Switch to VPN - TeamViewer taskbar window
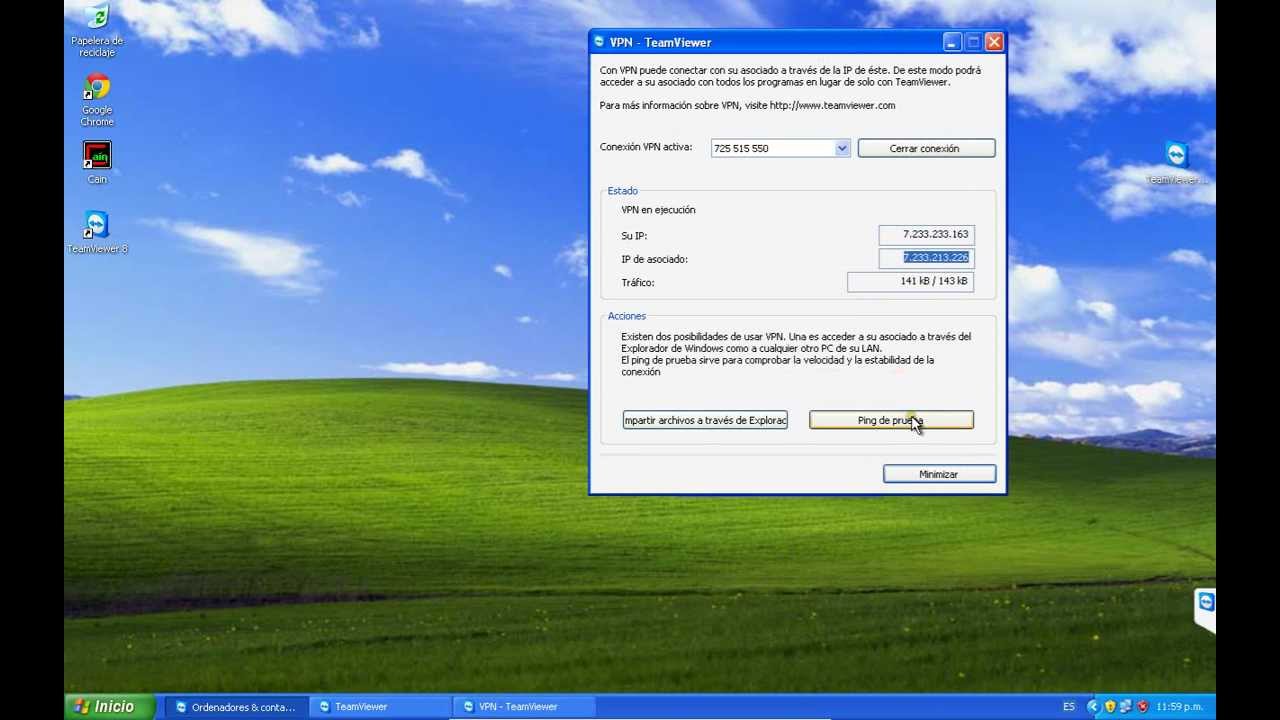The height and width of the screenshot is (720, 1280). coord(525,706)
